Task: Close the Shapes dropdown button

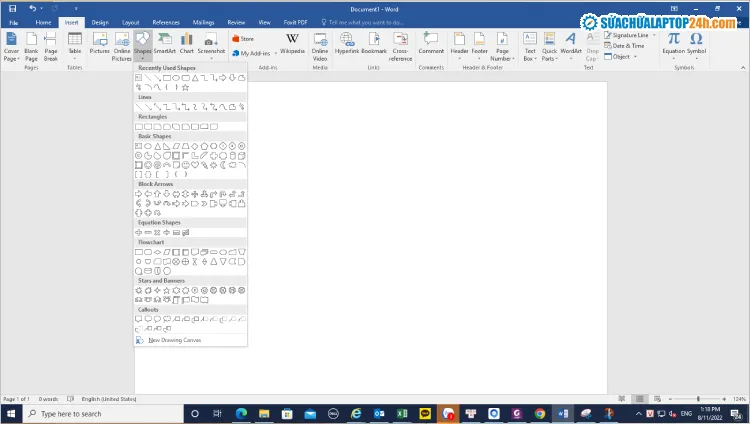Action: click(x=143, y=46)
